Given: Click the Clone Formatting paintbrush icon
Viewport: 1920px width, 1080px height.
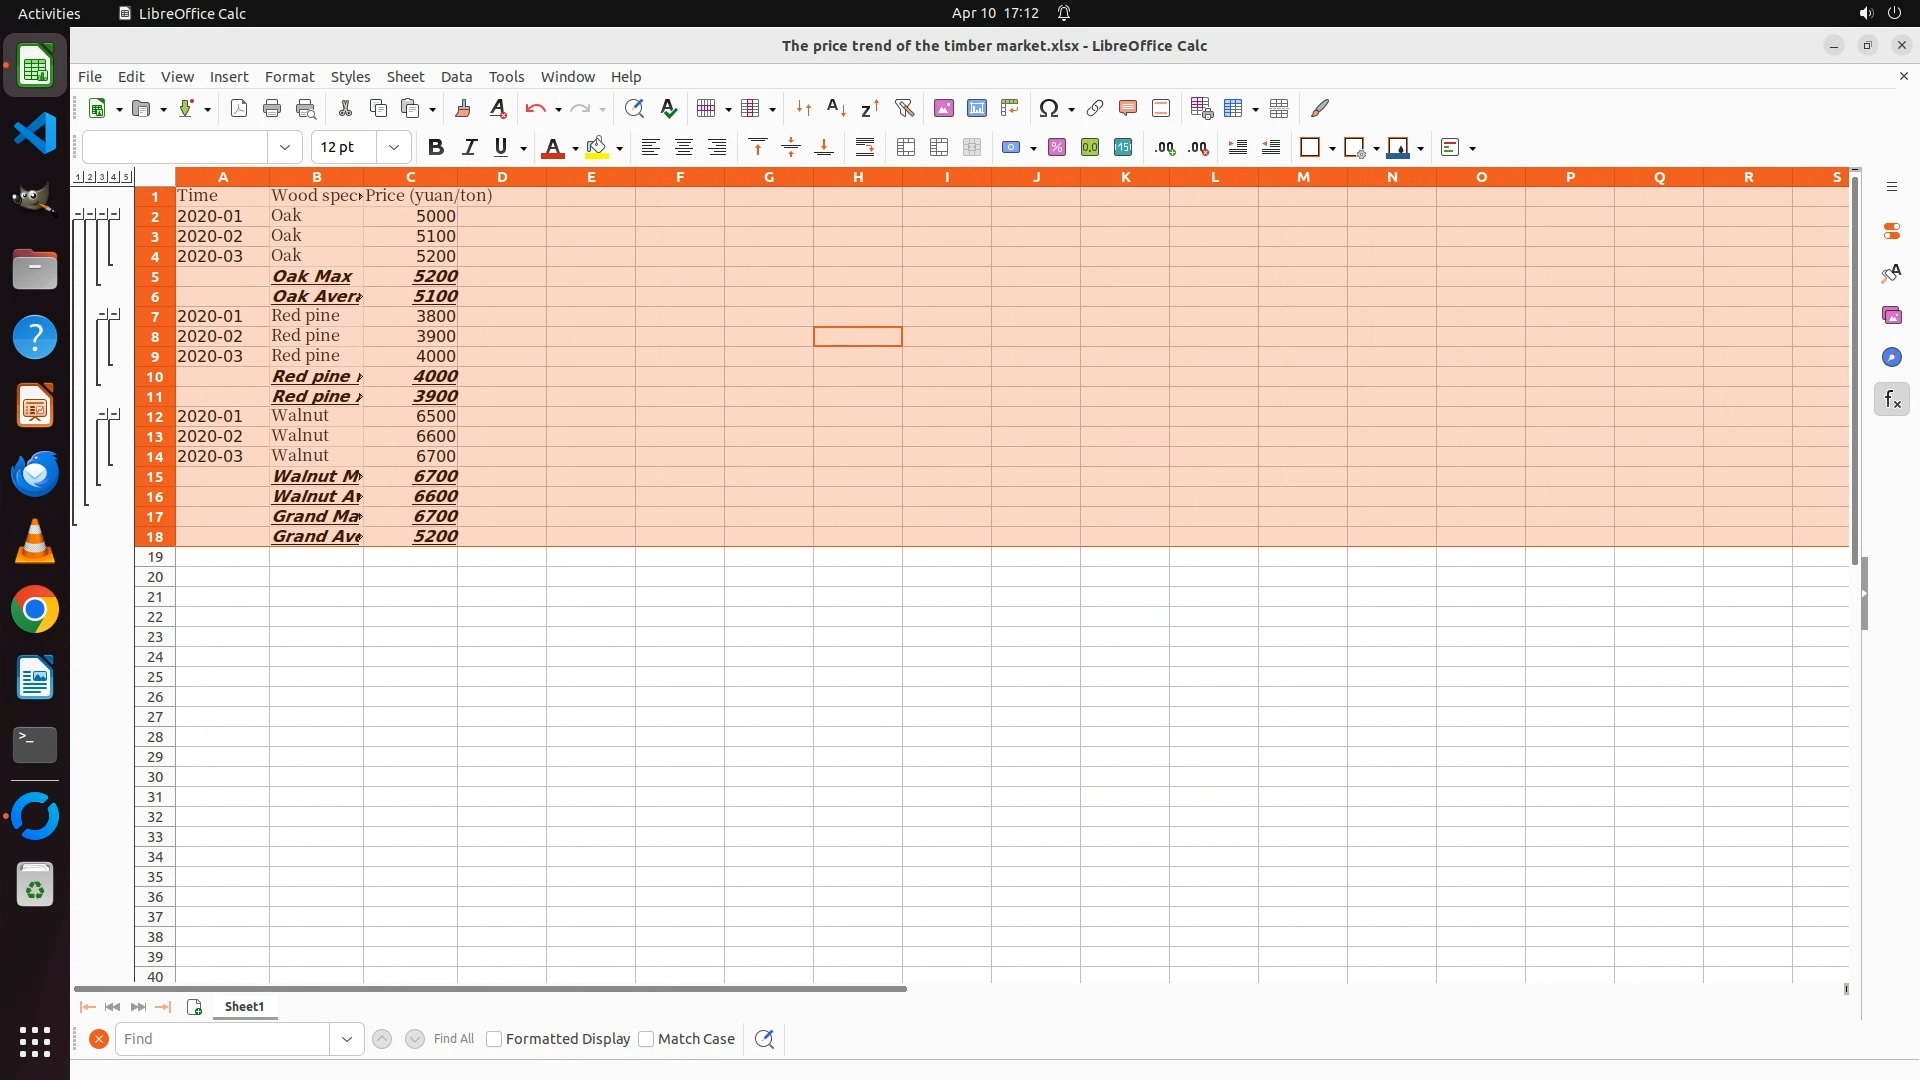Looking at the screenshot, I should [463, 108].
